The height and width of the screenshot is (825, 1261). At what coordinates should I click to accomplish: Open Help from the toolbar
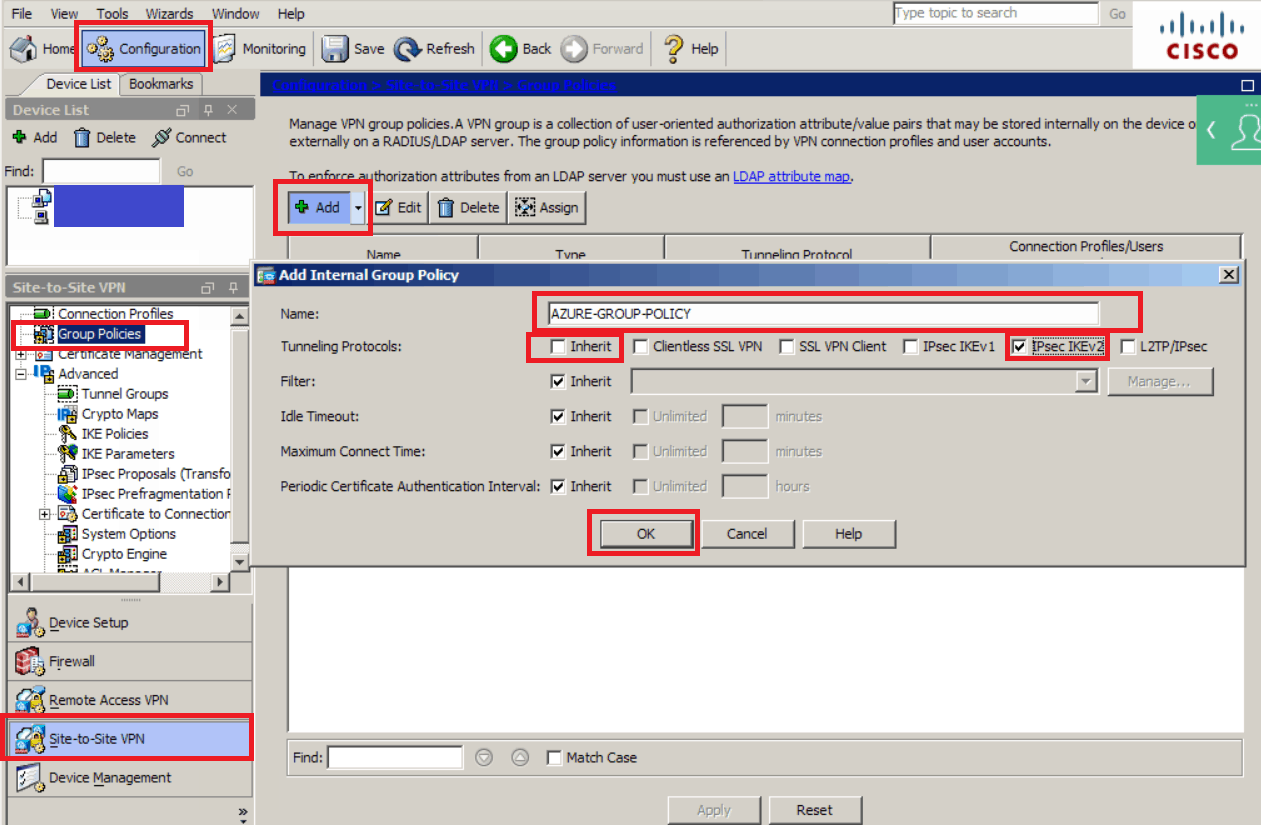(x=691, y=49)
